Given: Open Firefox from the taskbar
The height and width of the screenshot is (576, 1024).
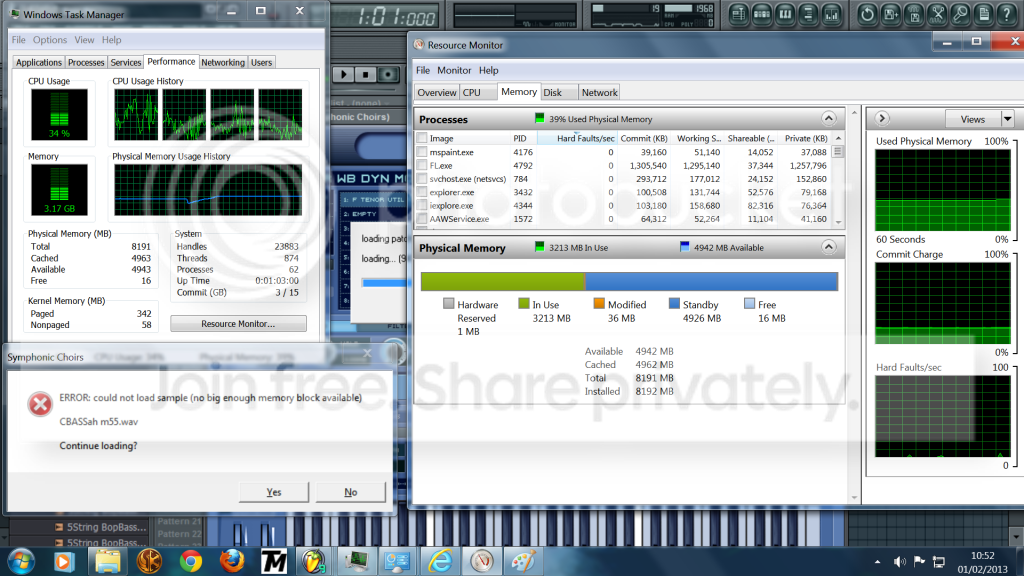Looking at the screenshot, I should tap(232, 562).
